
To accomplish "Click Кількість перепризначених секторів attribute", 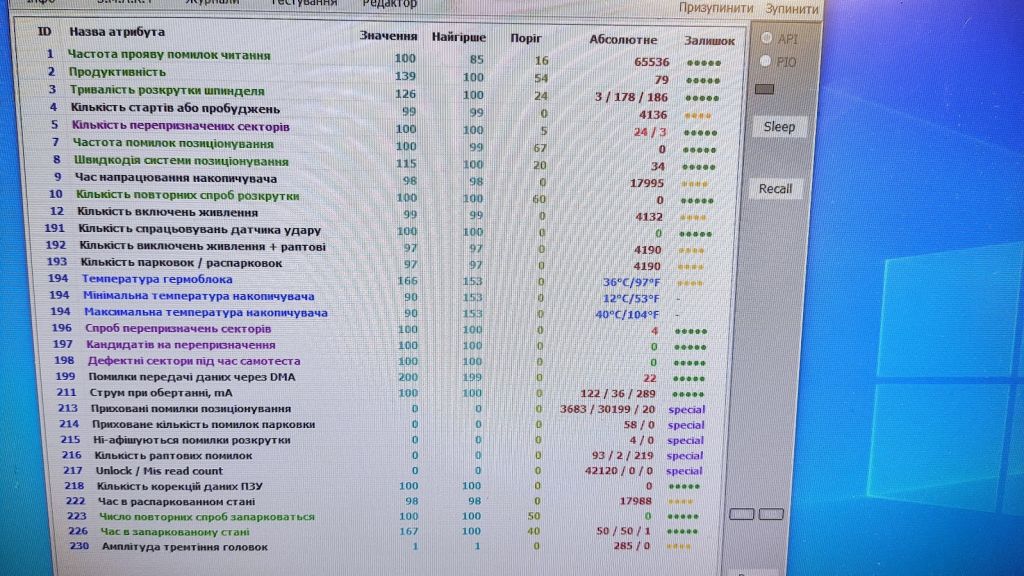I will point(180,125).
